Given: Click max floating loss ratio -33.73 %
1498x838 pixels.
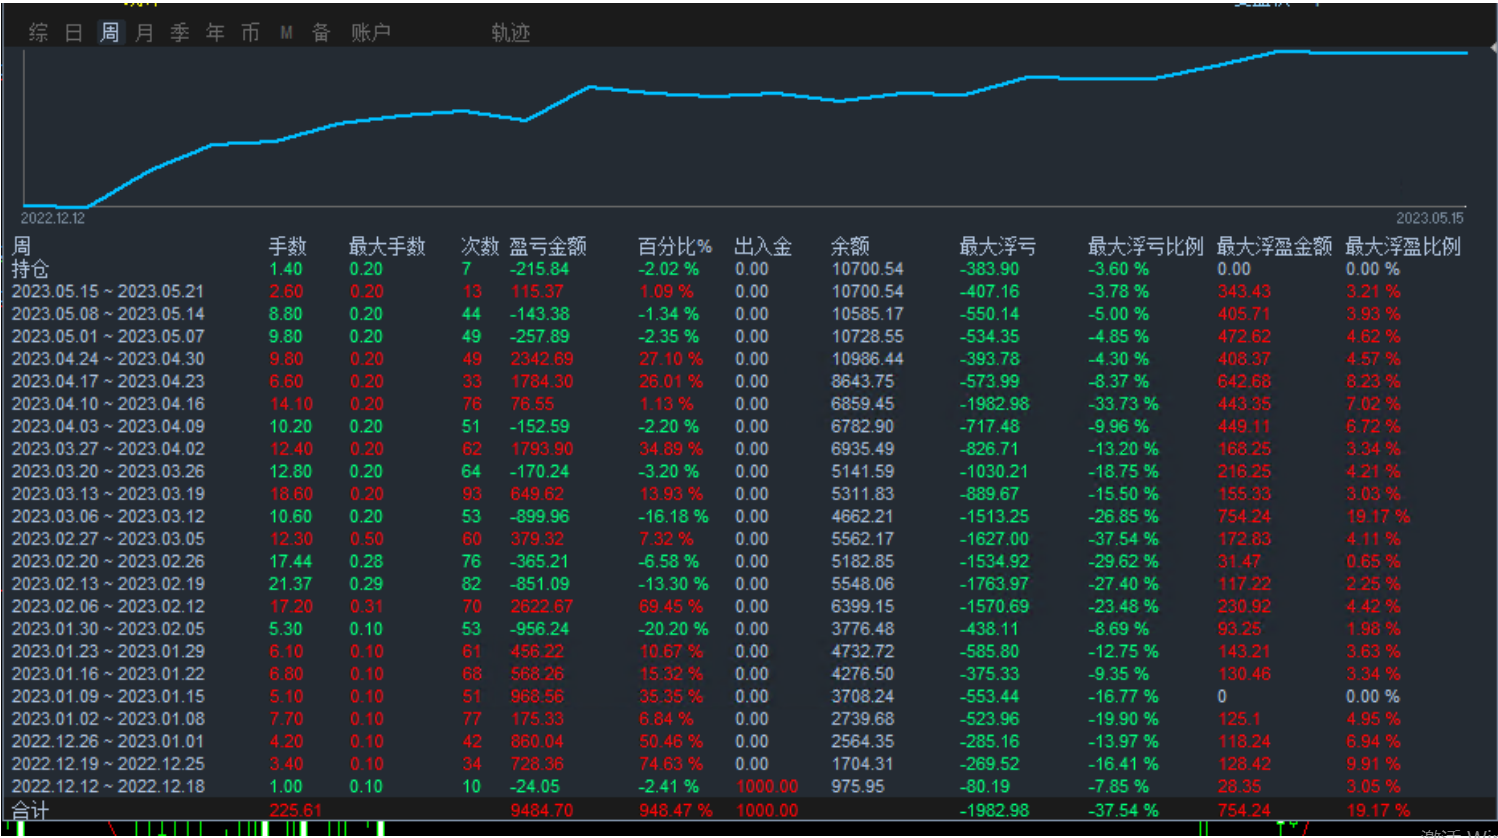Looking at the screenshot, I should click(x=1123, y=404).
